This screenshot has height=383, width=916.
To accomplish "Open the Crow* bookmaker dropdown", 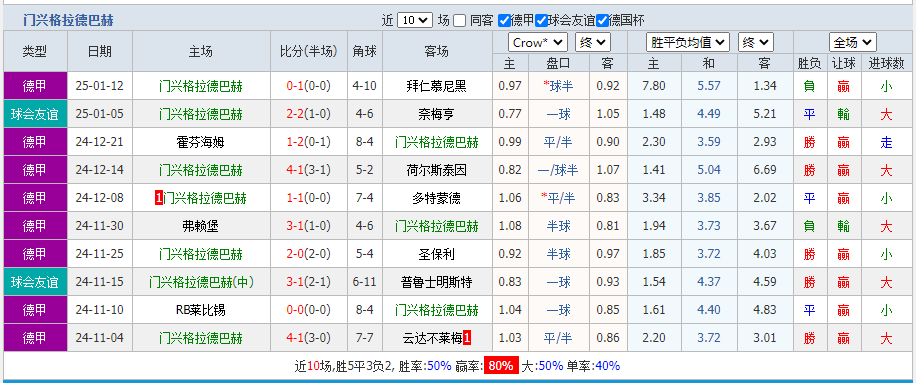I will pyautogui.click(x=538, y=43).
